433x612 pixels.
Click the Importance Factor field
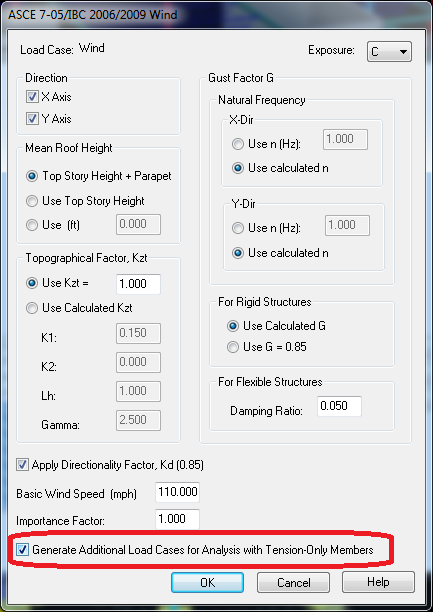click(177, 519)
